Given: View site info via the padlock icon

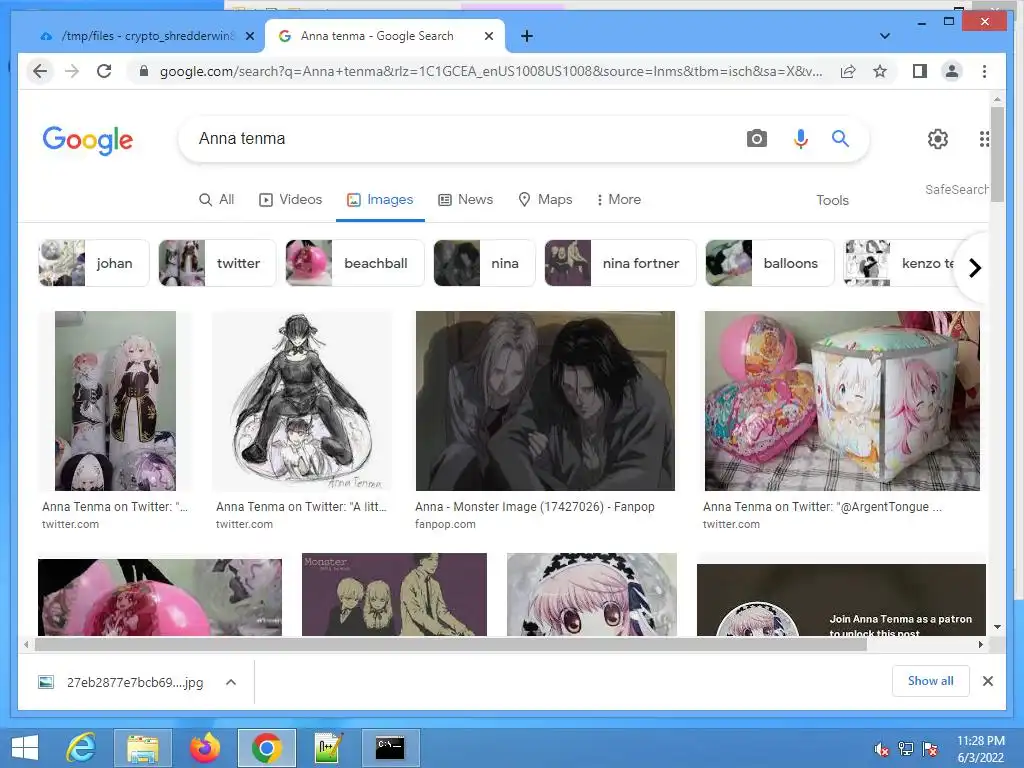Looking at the screenshot, I should [x=144, y=71].
